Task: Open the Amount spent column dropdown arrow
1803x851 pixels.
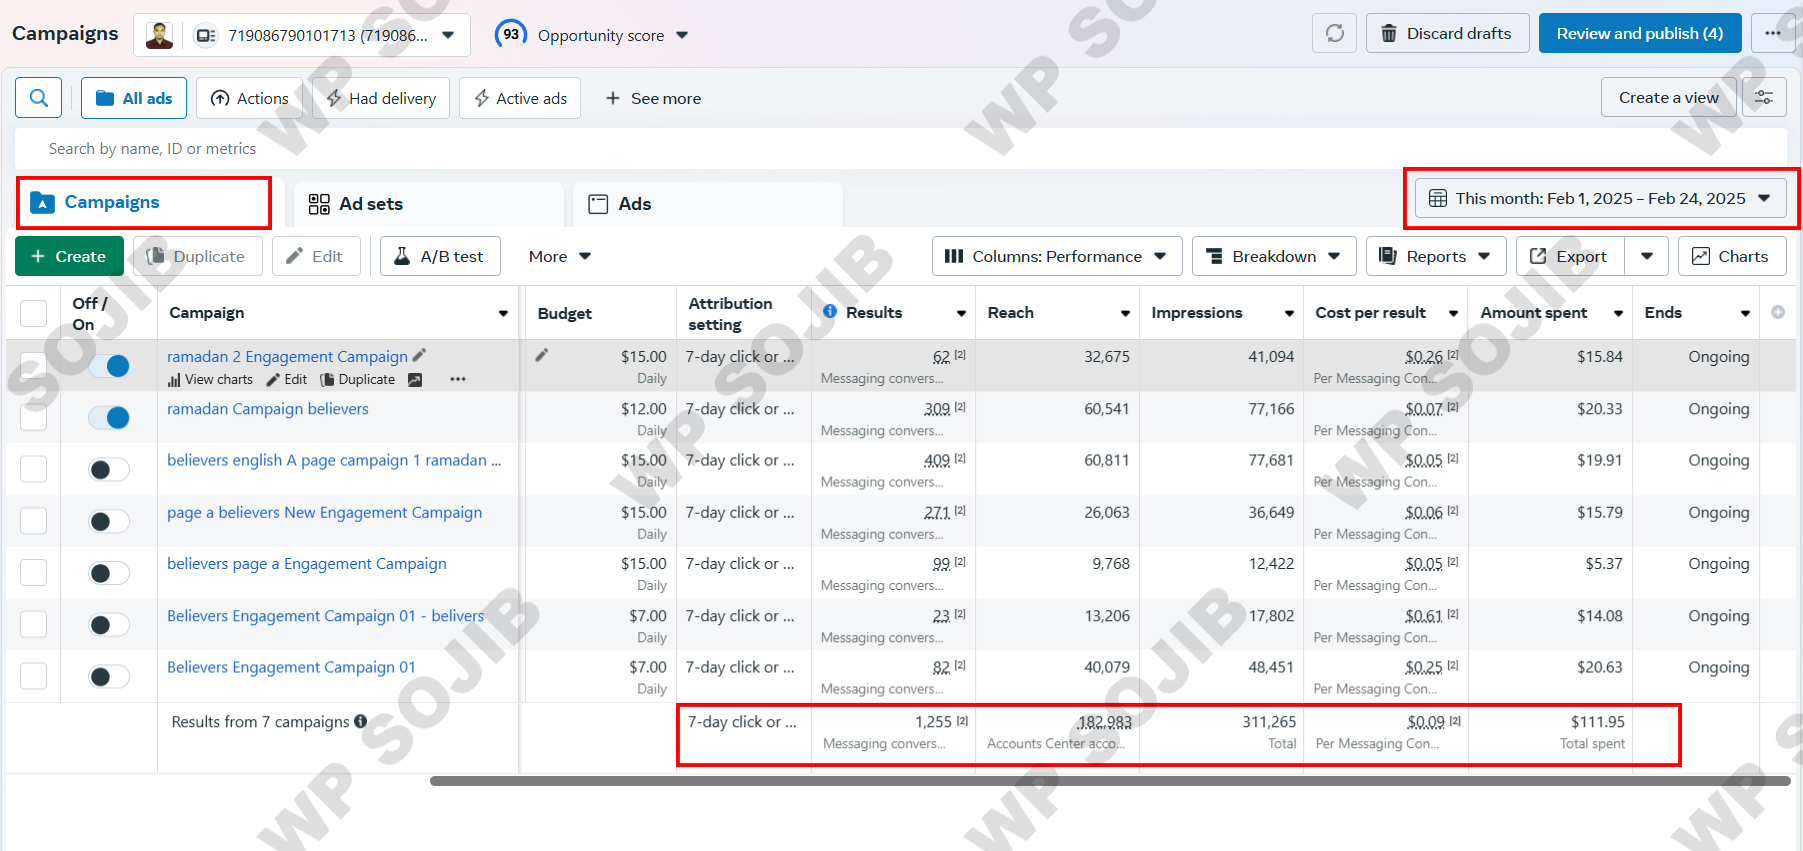Action: [1618, 313]
